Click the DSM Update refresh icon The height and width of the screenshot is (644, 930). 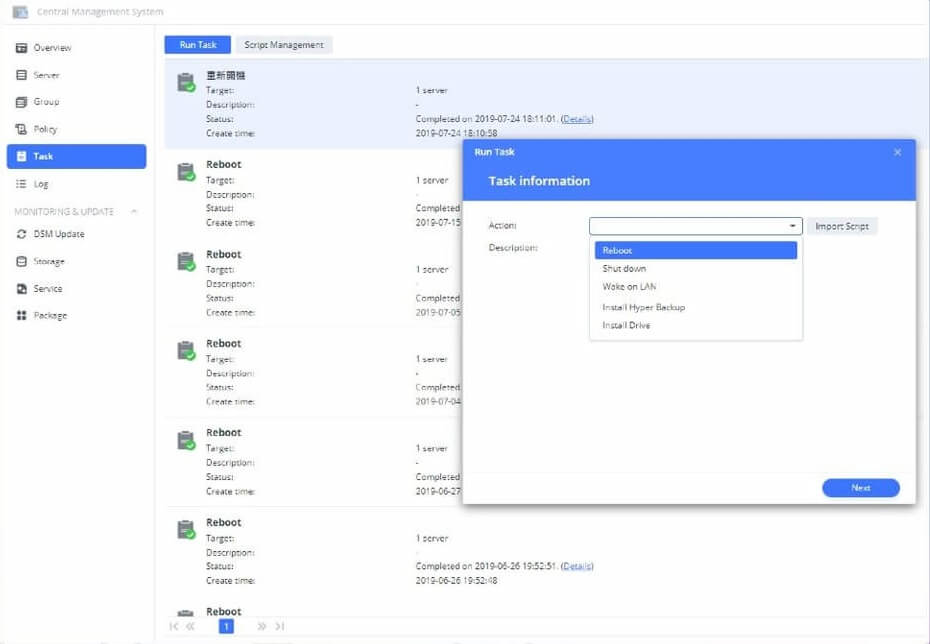21,234
